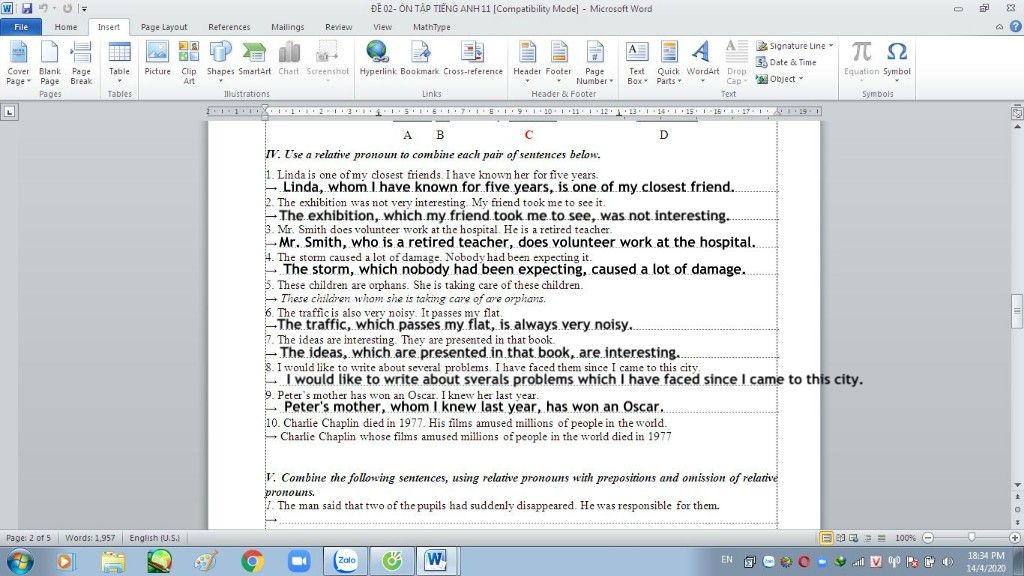Viewport: 1024px width, 576px height.
Task: Open the Shapes gallery
Action: click(x=220, y=63)
